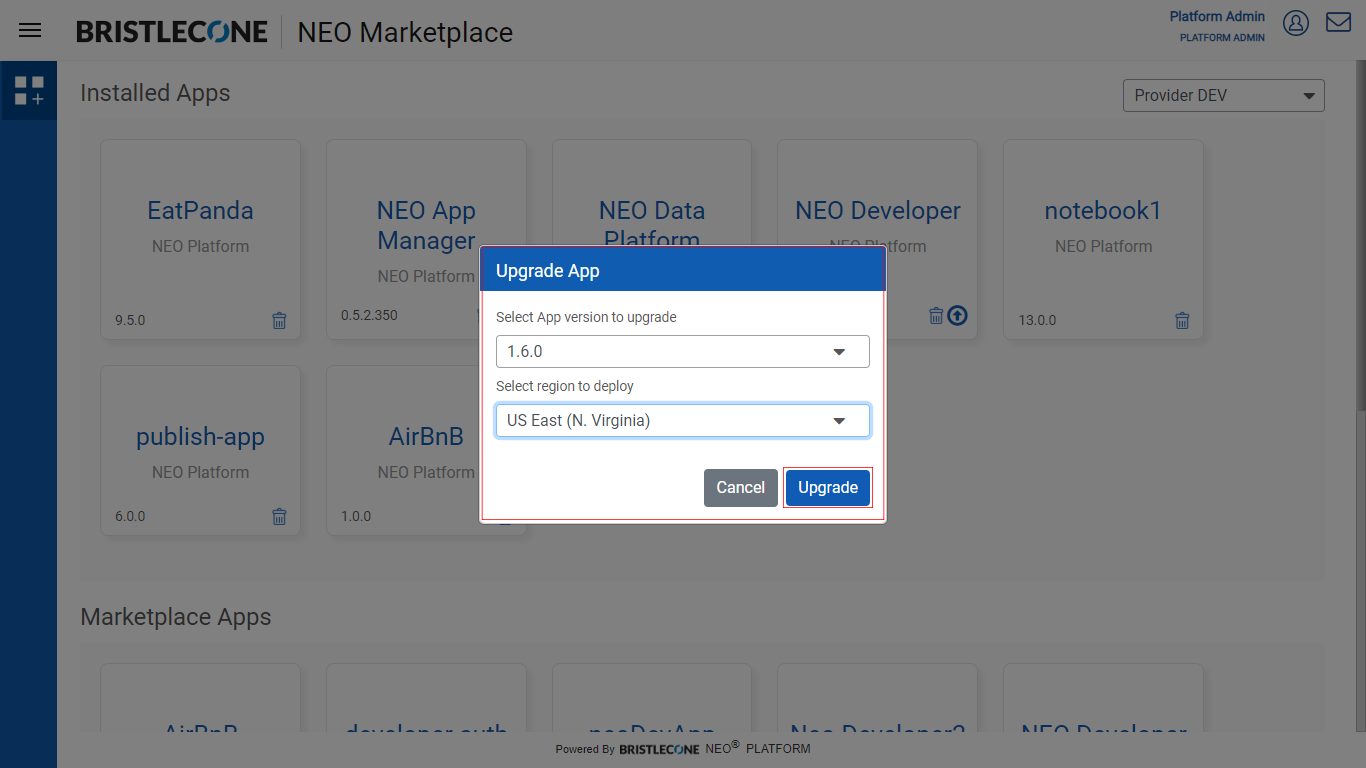
Task: Delete the publish-app via trash icon
Action: tap(279, 517)
